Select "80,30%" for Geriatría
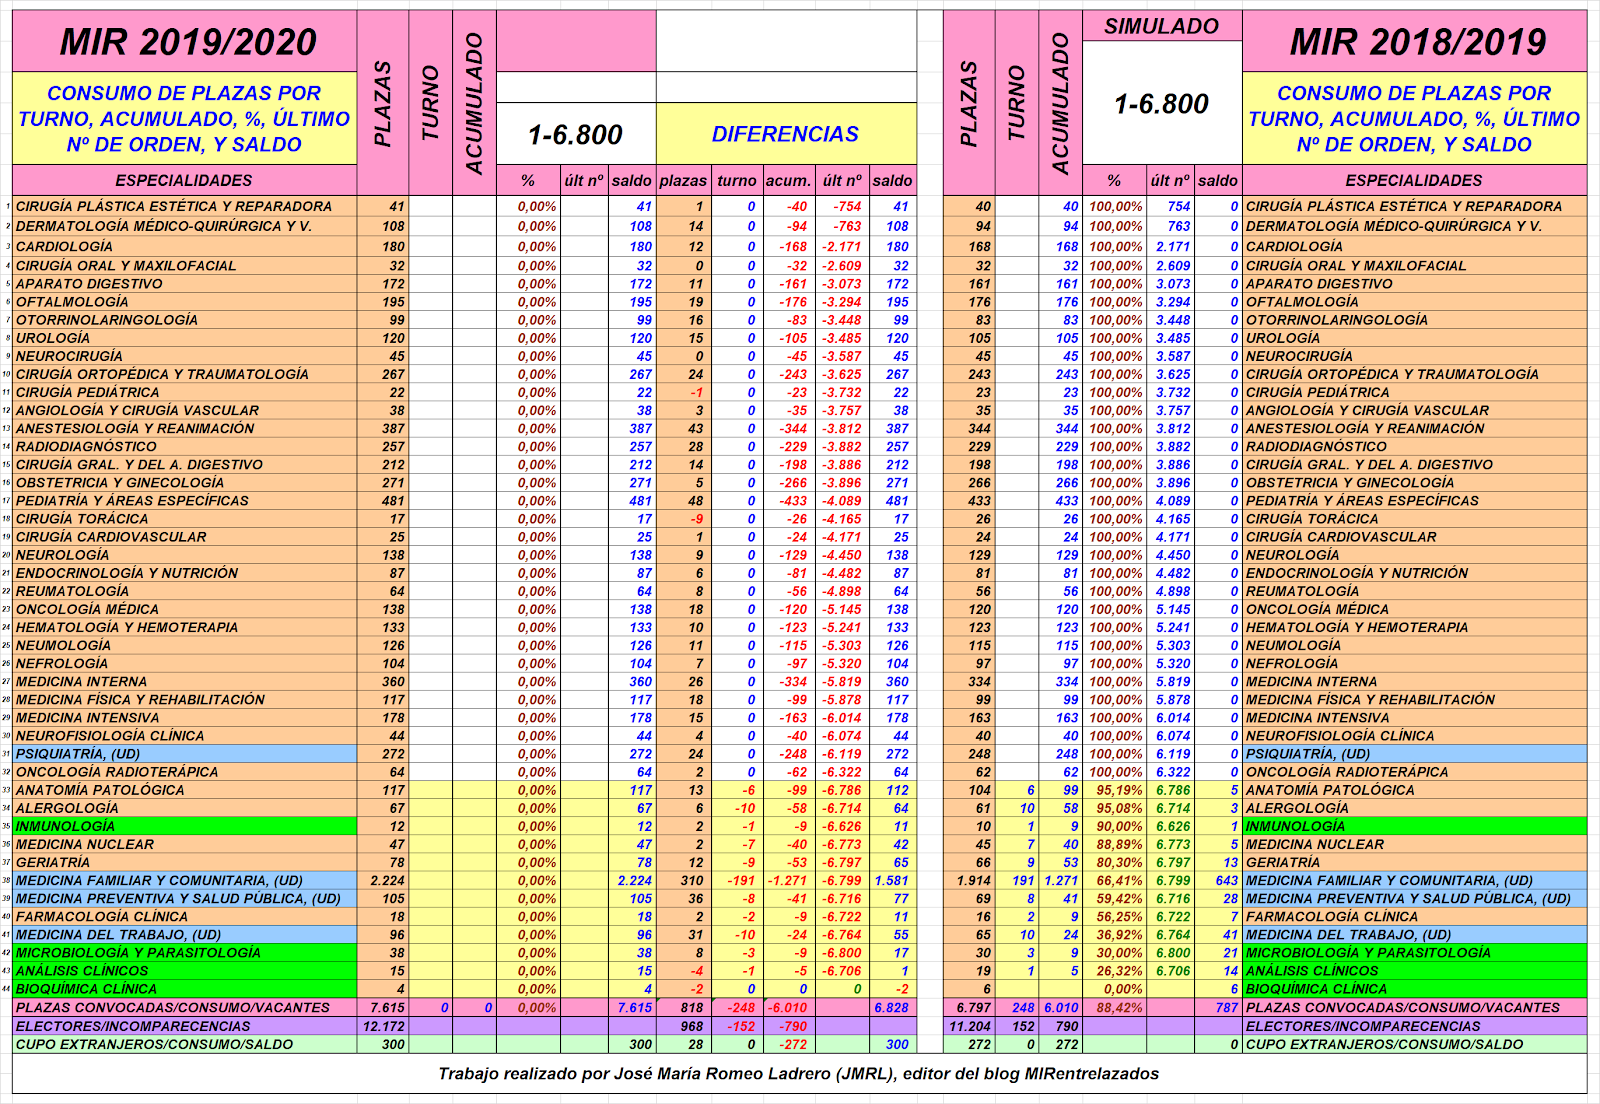 (1115, 862)
